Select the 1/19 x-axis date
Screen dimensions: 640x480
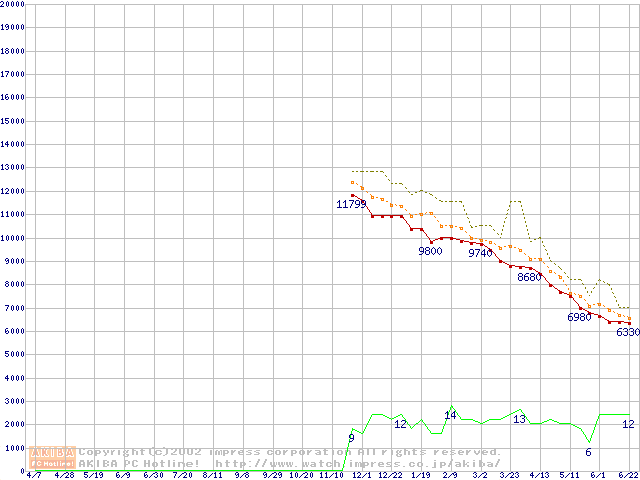(x=421, y=476)
